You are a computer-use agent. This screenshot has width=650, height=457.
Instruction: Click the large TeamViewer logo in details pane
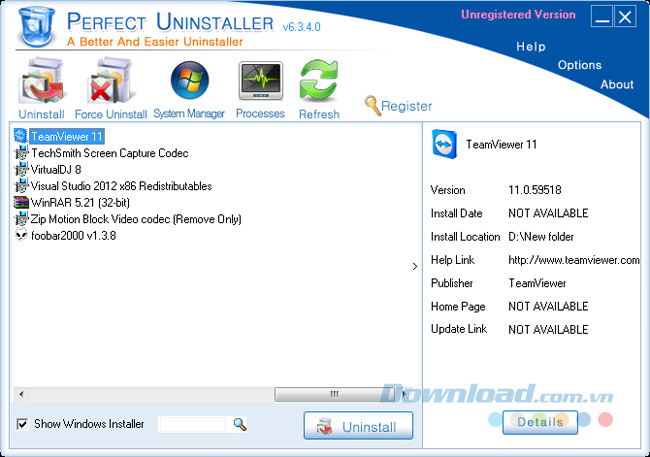[x=444, y=144]
